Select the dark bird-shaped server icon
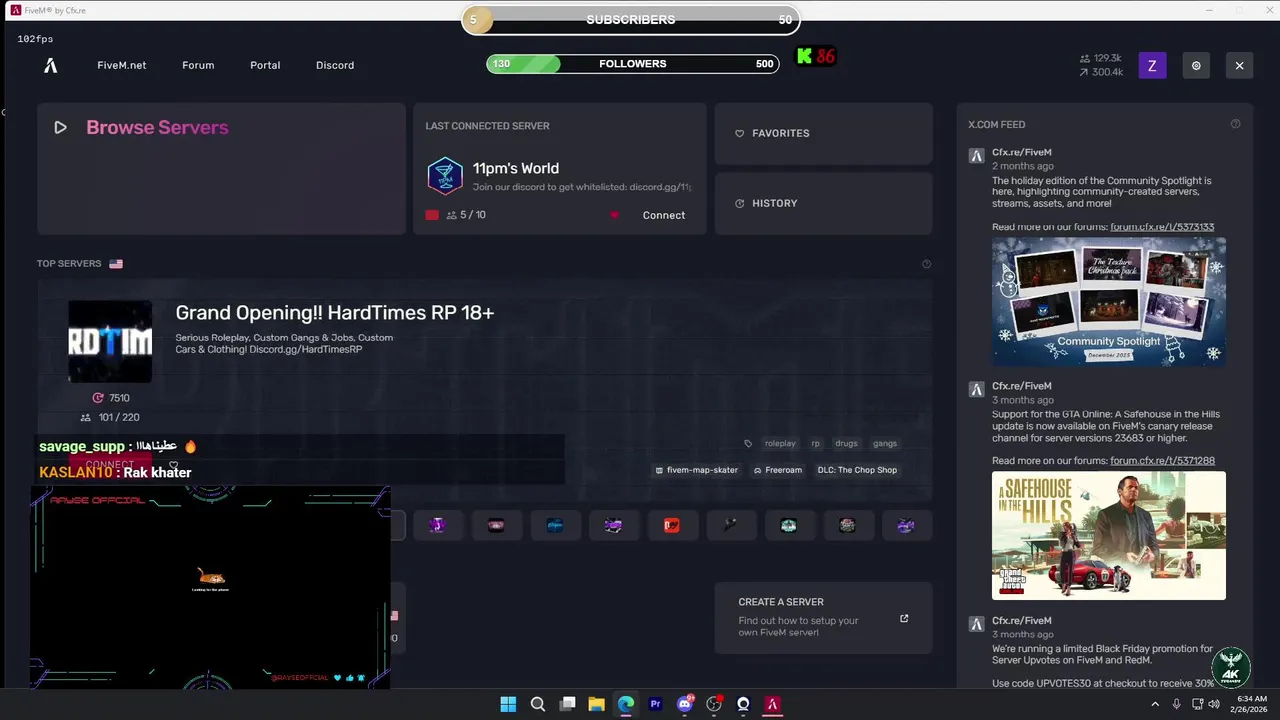This screenshot has height=720, width=1280. 730,525
